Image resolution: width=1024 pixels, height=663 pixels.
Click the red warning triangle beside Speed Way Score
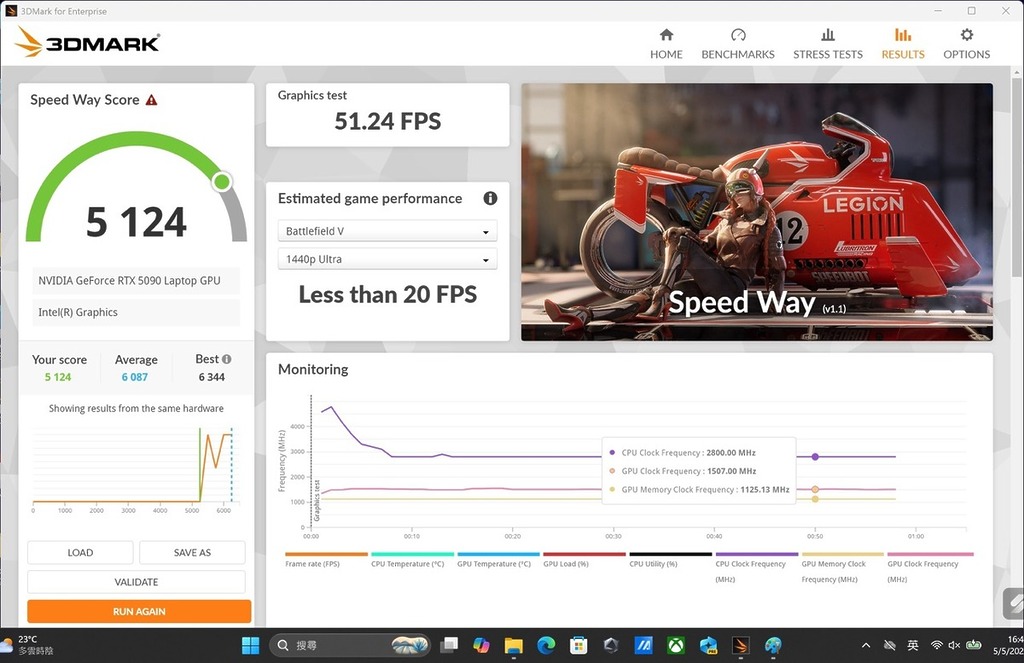click(152, 100)
